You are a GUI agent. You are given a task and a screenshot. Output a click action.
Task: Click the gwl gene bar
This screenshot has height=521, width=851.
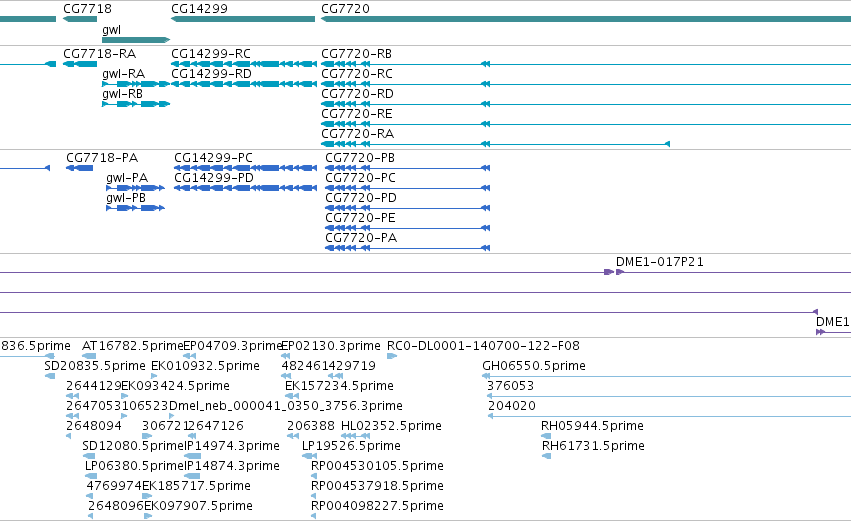point(136,40)
